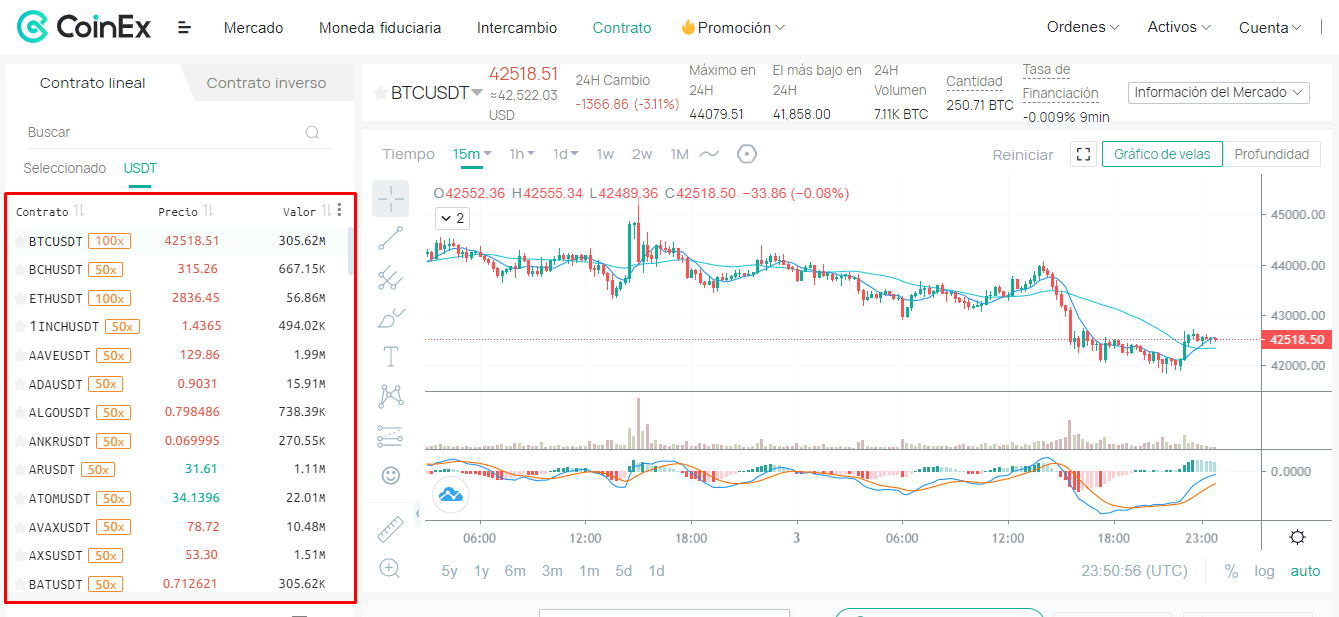Toggle the auto scale option
Image resolution: width=1339 pixels, height=617 pixels.
pos(1305,571)
